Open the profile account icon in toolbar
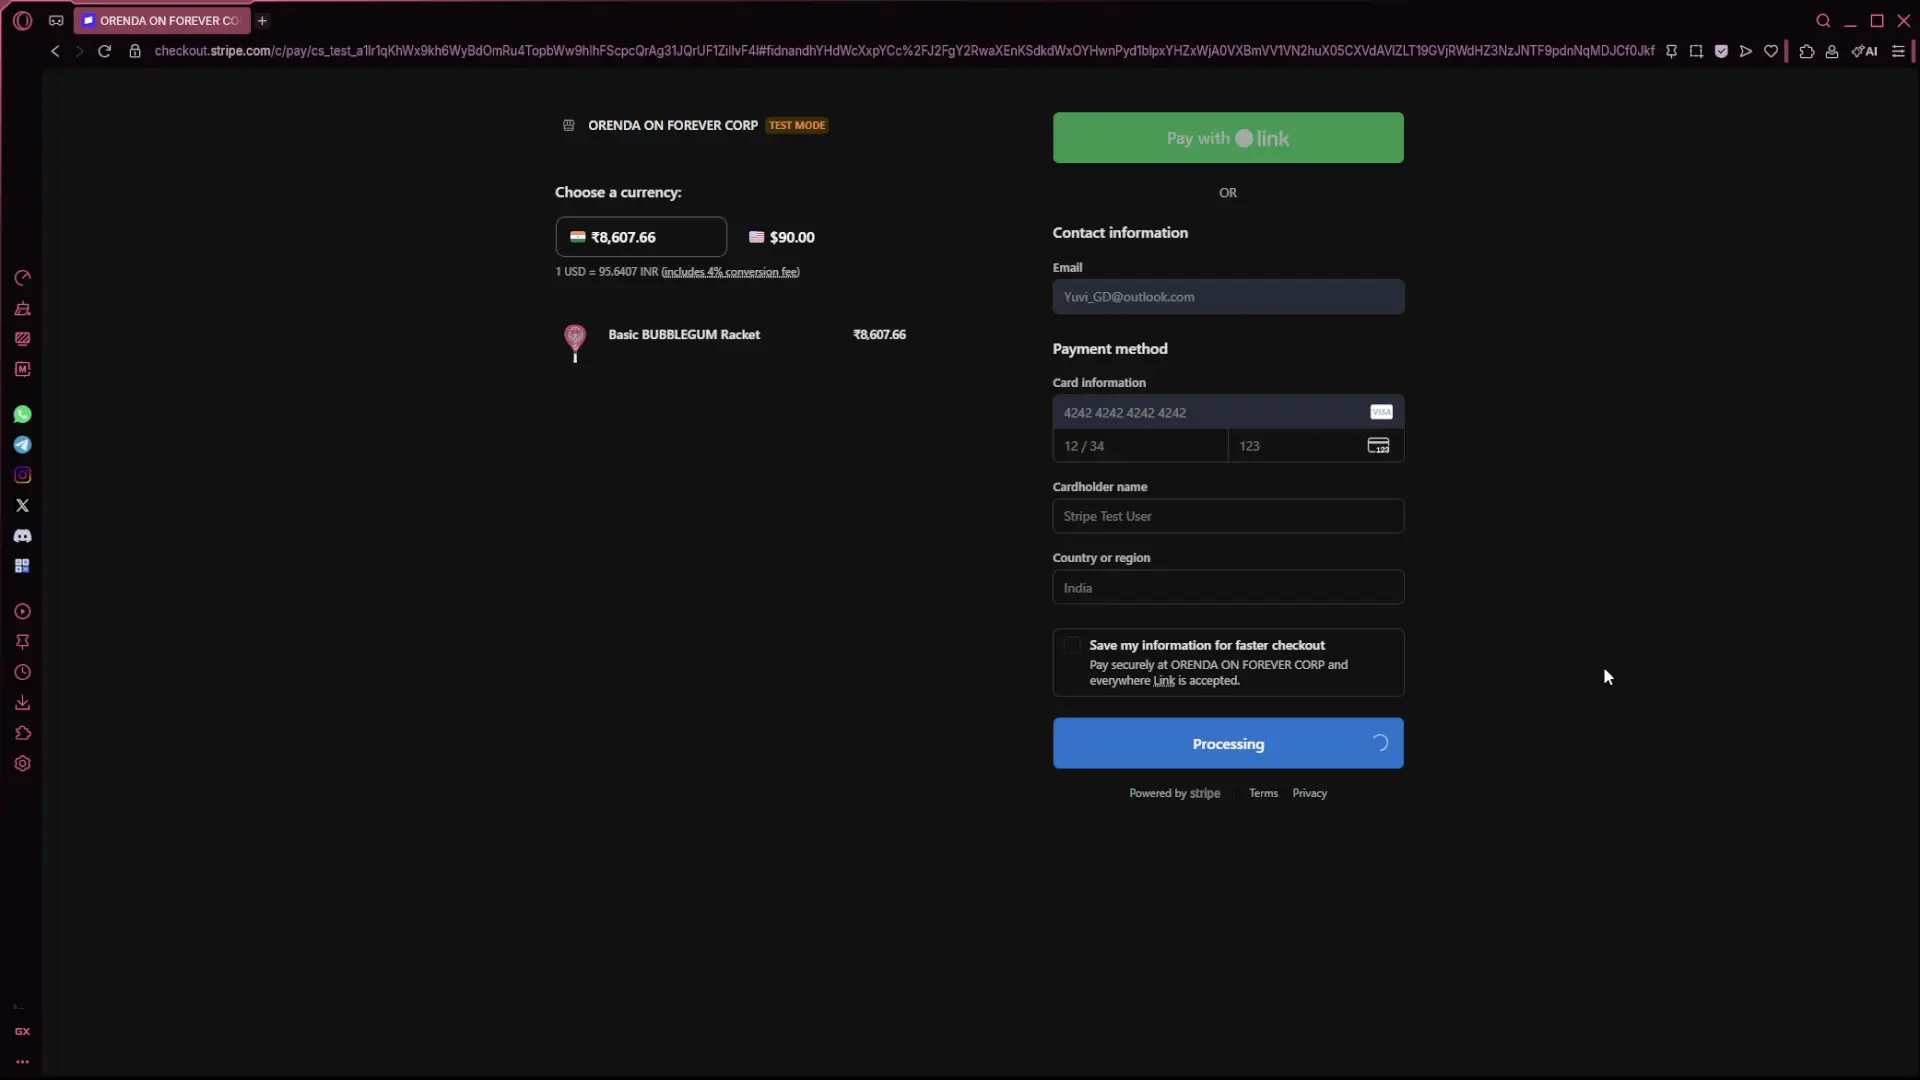Image resolution: width=1920 pixels, height=1080 pixels. 1832,51
